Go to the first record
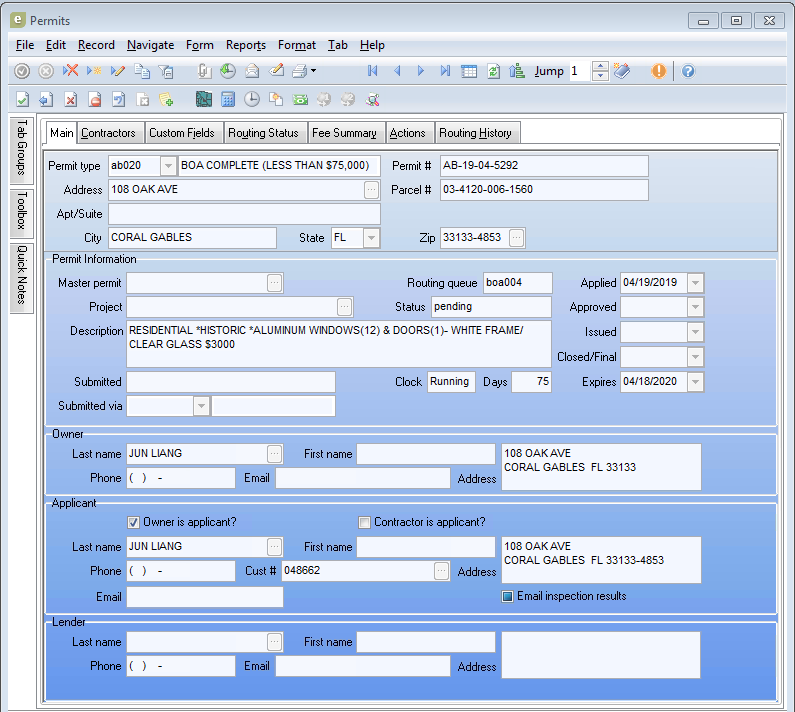Screen dimensions: 795x712 372,71
